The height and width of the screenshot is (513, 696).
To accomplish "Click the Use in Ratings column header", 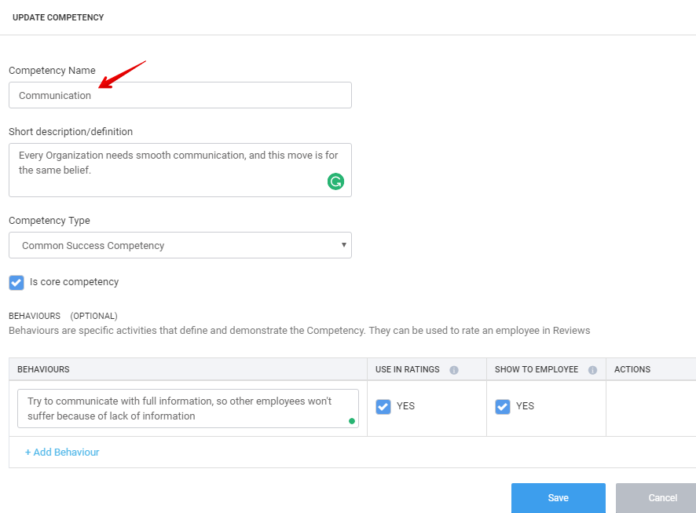I will click(407, 370).
